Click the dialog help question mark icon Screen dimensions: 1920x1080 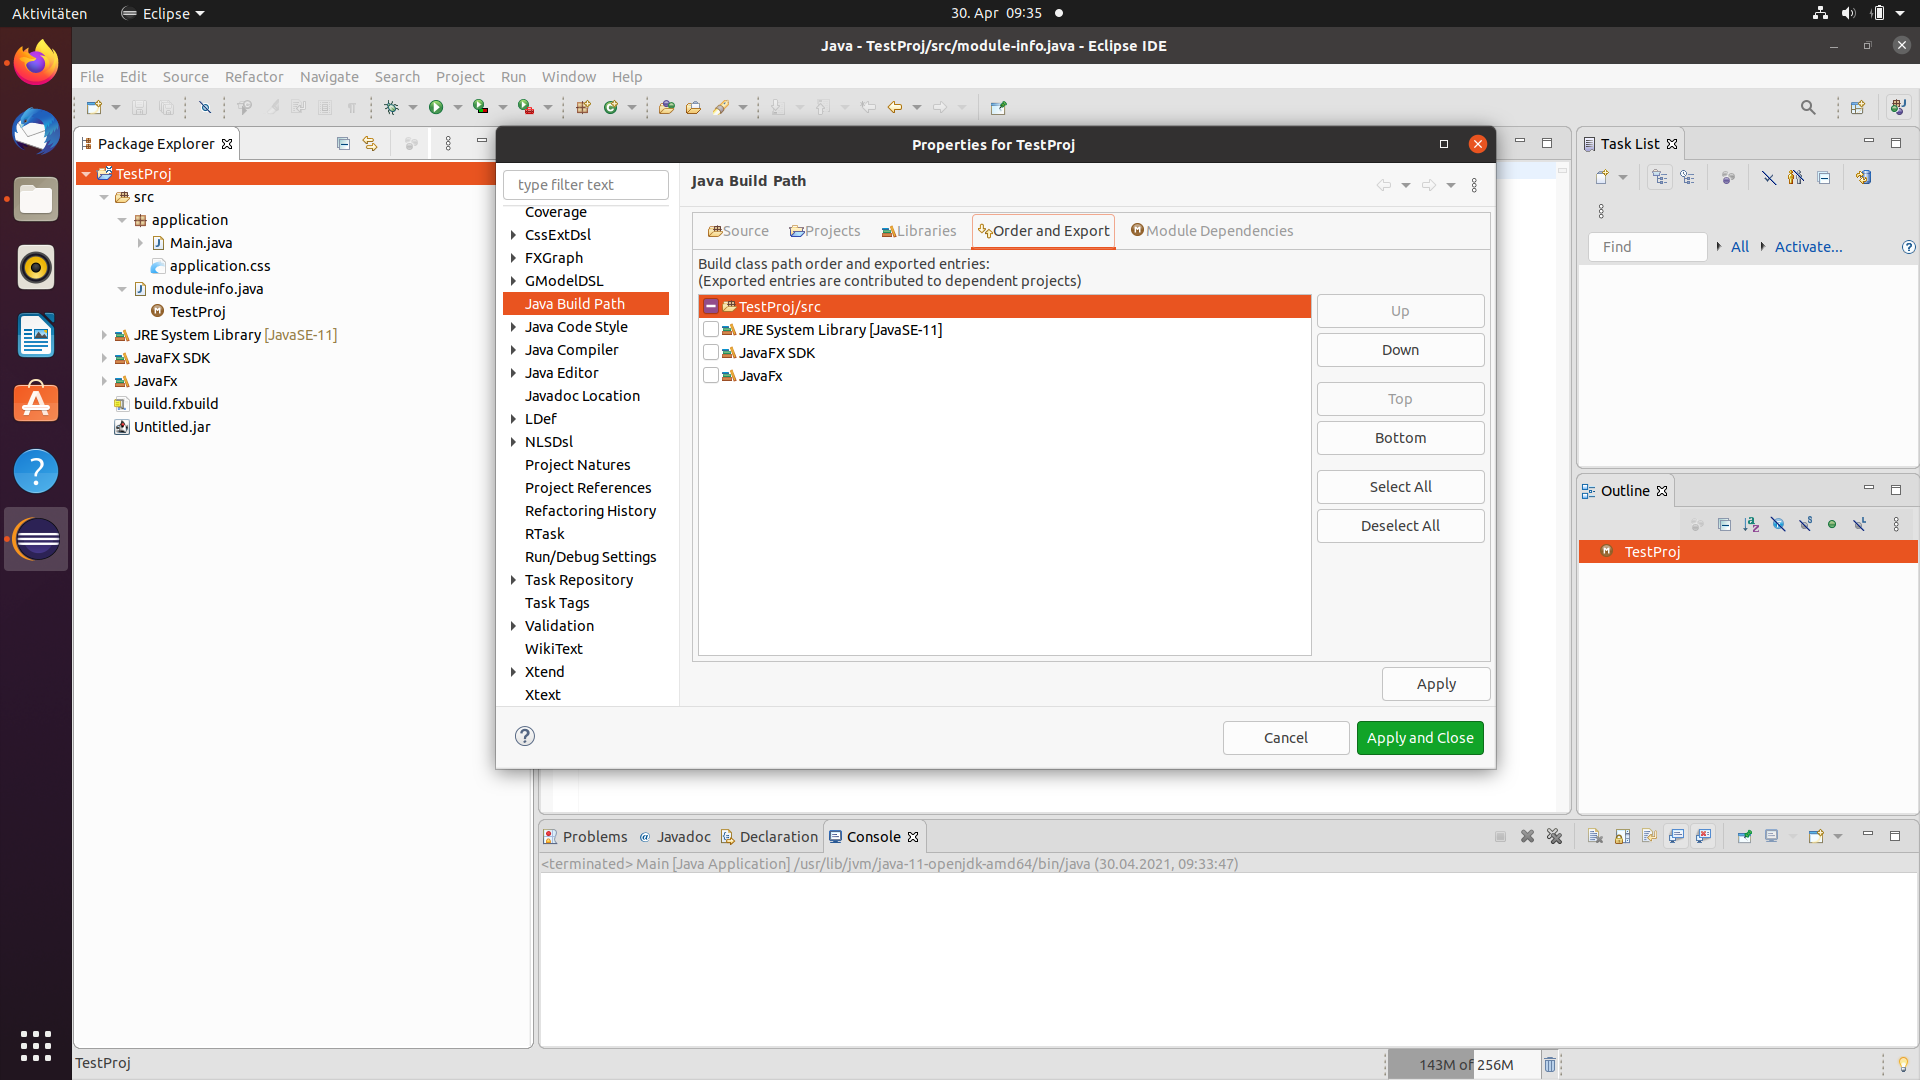point(525,736)
